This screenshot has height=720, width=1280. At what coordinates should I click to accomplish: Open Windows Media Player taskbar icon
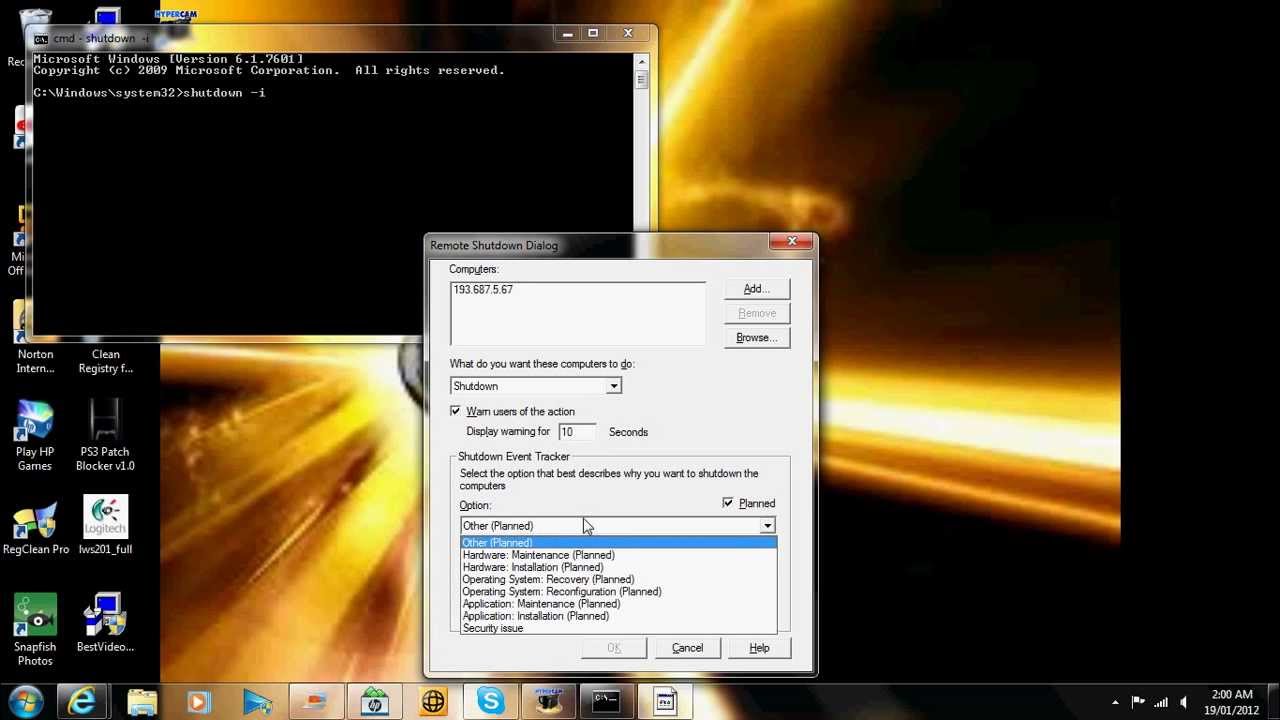click(199, 702)
